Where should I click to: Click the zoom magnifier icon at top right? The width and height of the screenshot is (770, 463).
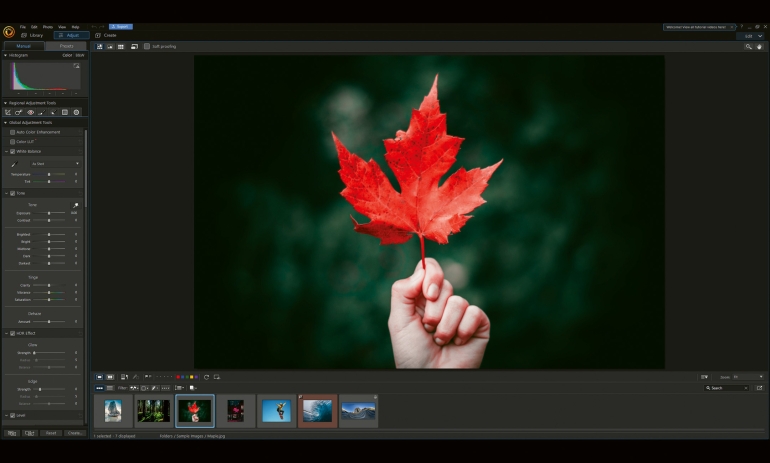(748, 46)
